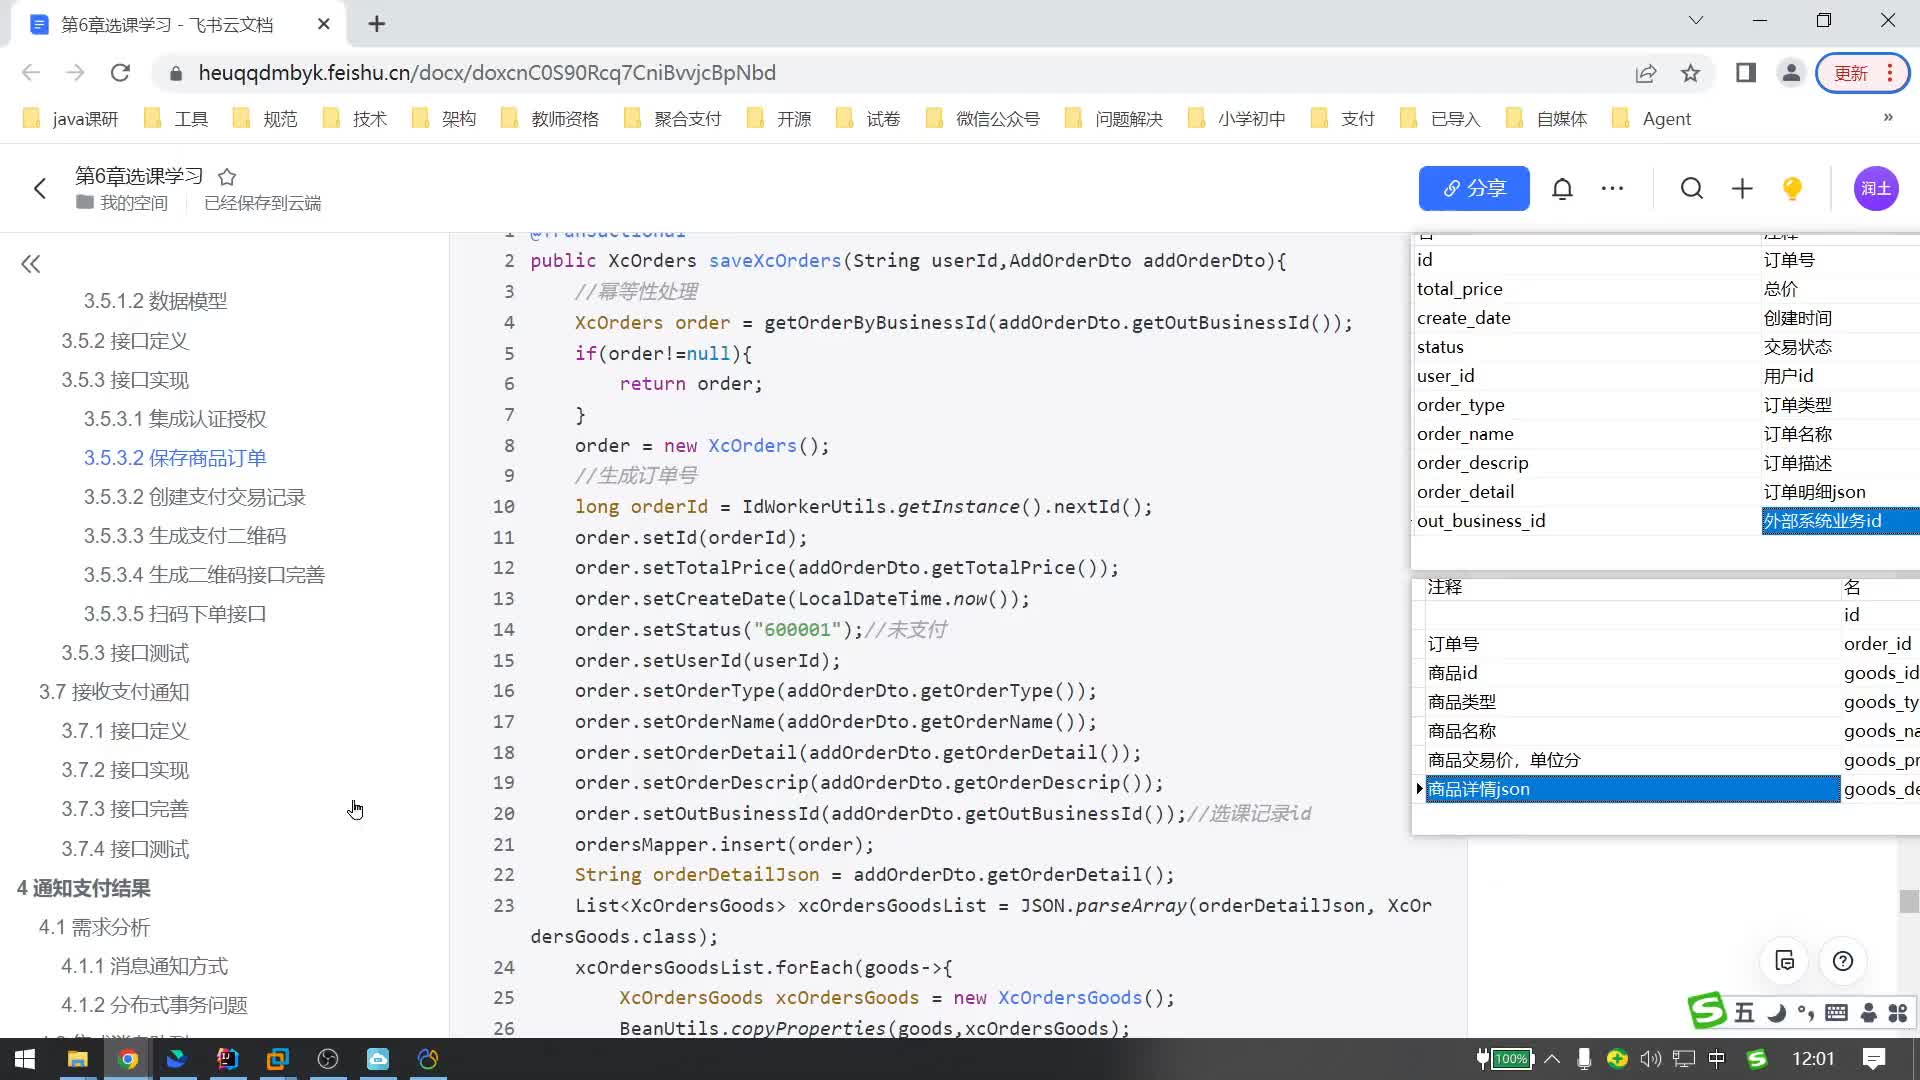1920x1080 pixels.
Task: Open the notifications bell
Action: pos(1562,188)
